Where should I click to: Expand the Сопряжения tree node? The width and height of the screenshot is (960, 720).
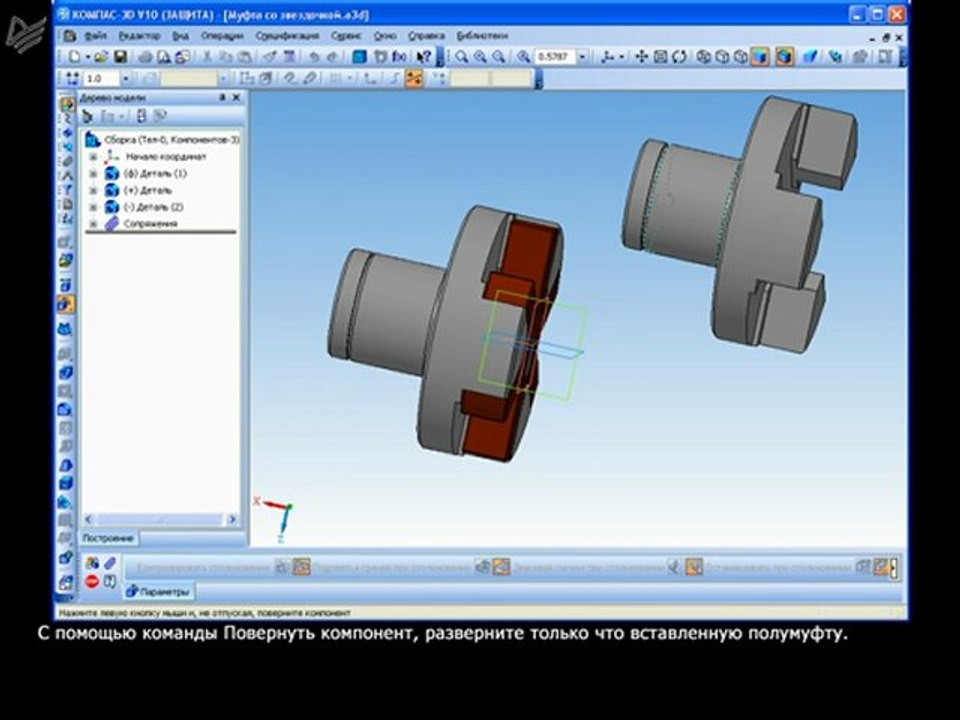click(x=94, y=224)
